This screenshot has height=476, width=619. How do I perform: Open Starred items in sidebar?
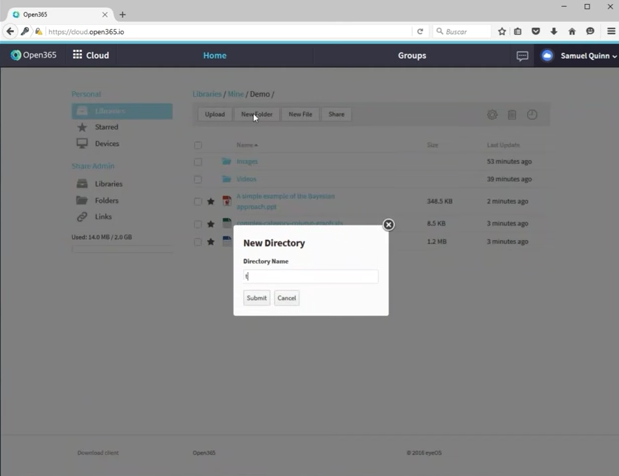pos(106,127)
